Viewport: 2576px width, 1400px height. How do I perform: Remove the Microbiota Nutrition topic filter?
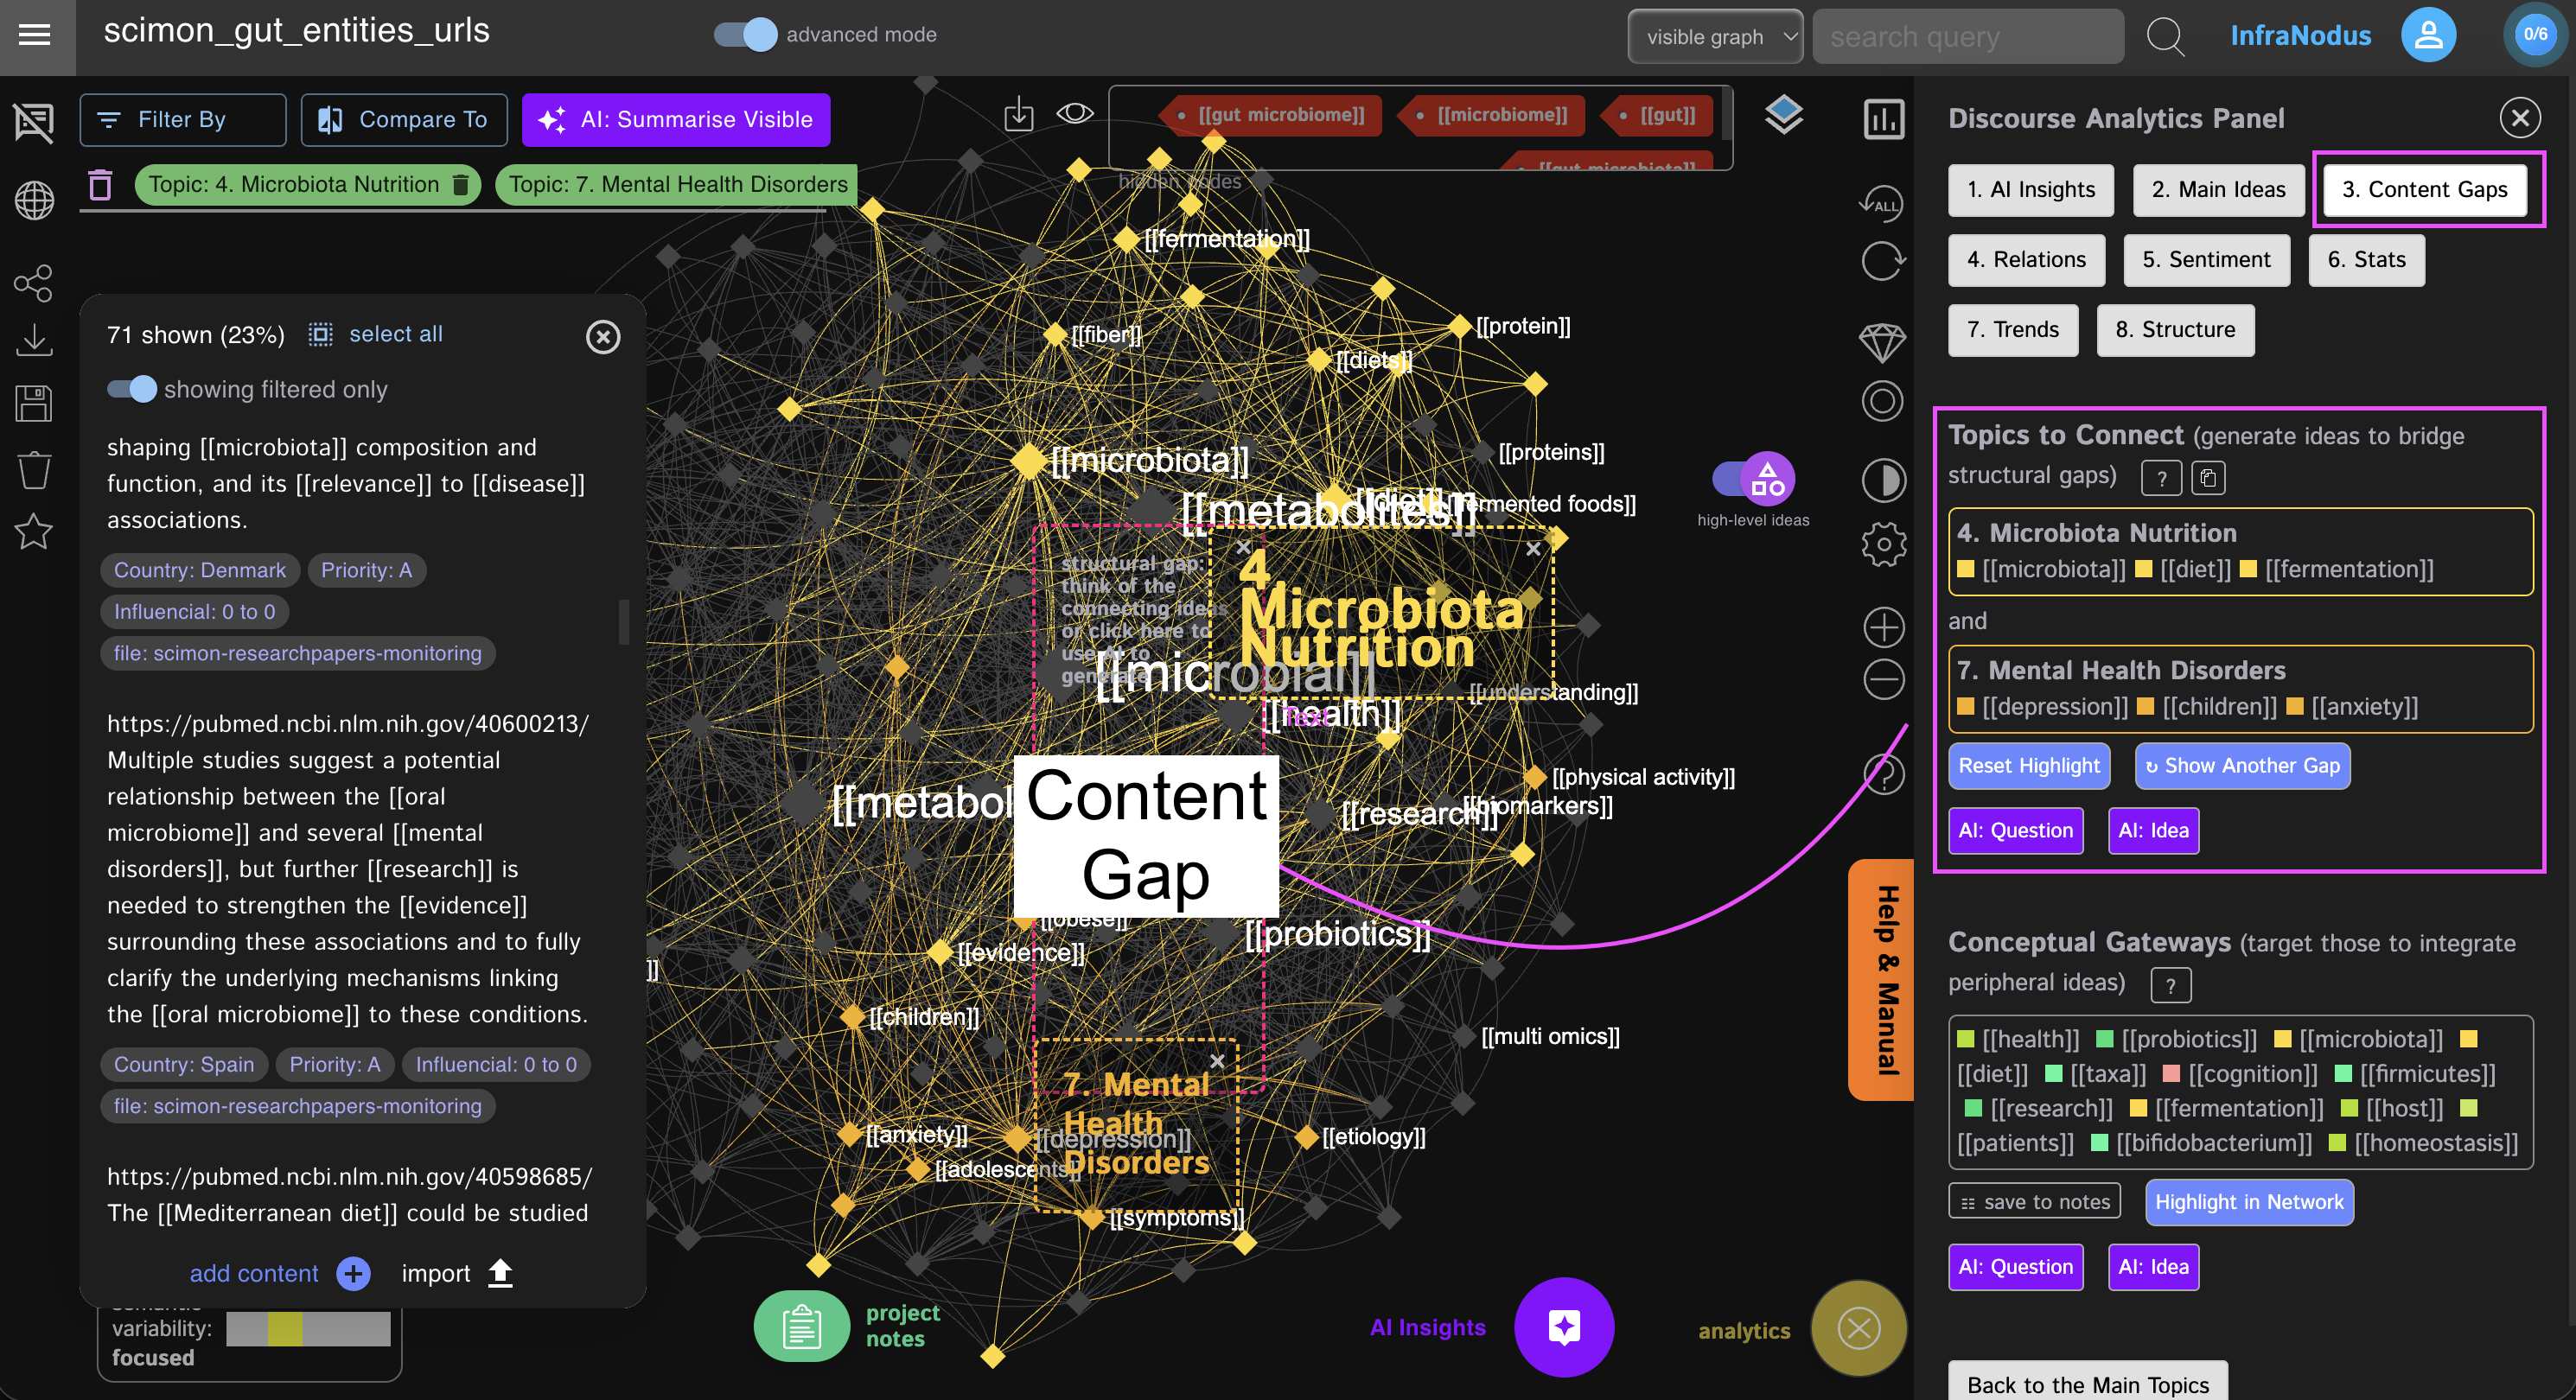pos(460,185)
